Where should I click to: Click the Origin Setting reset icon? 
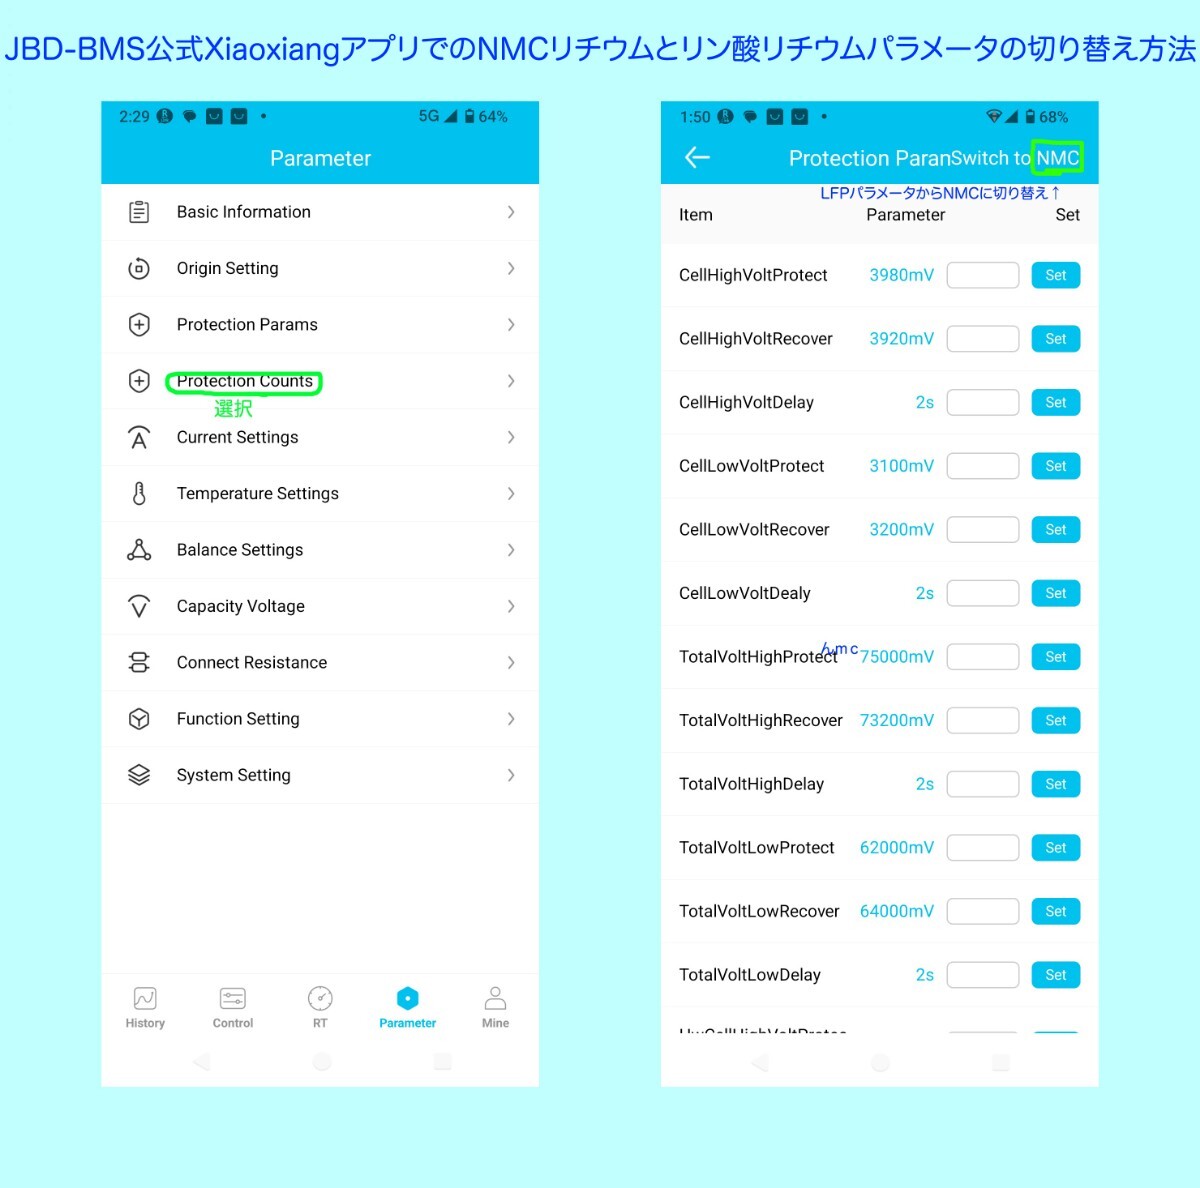[139, 268]
